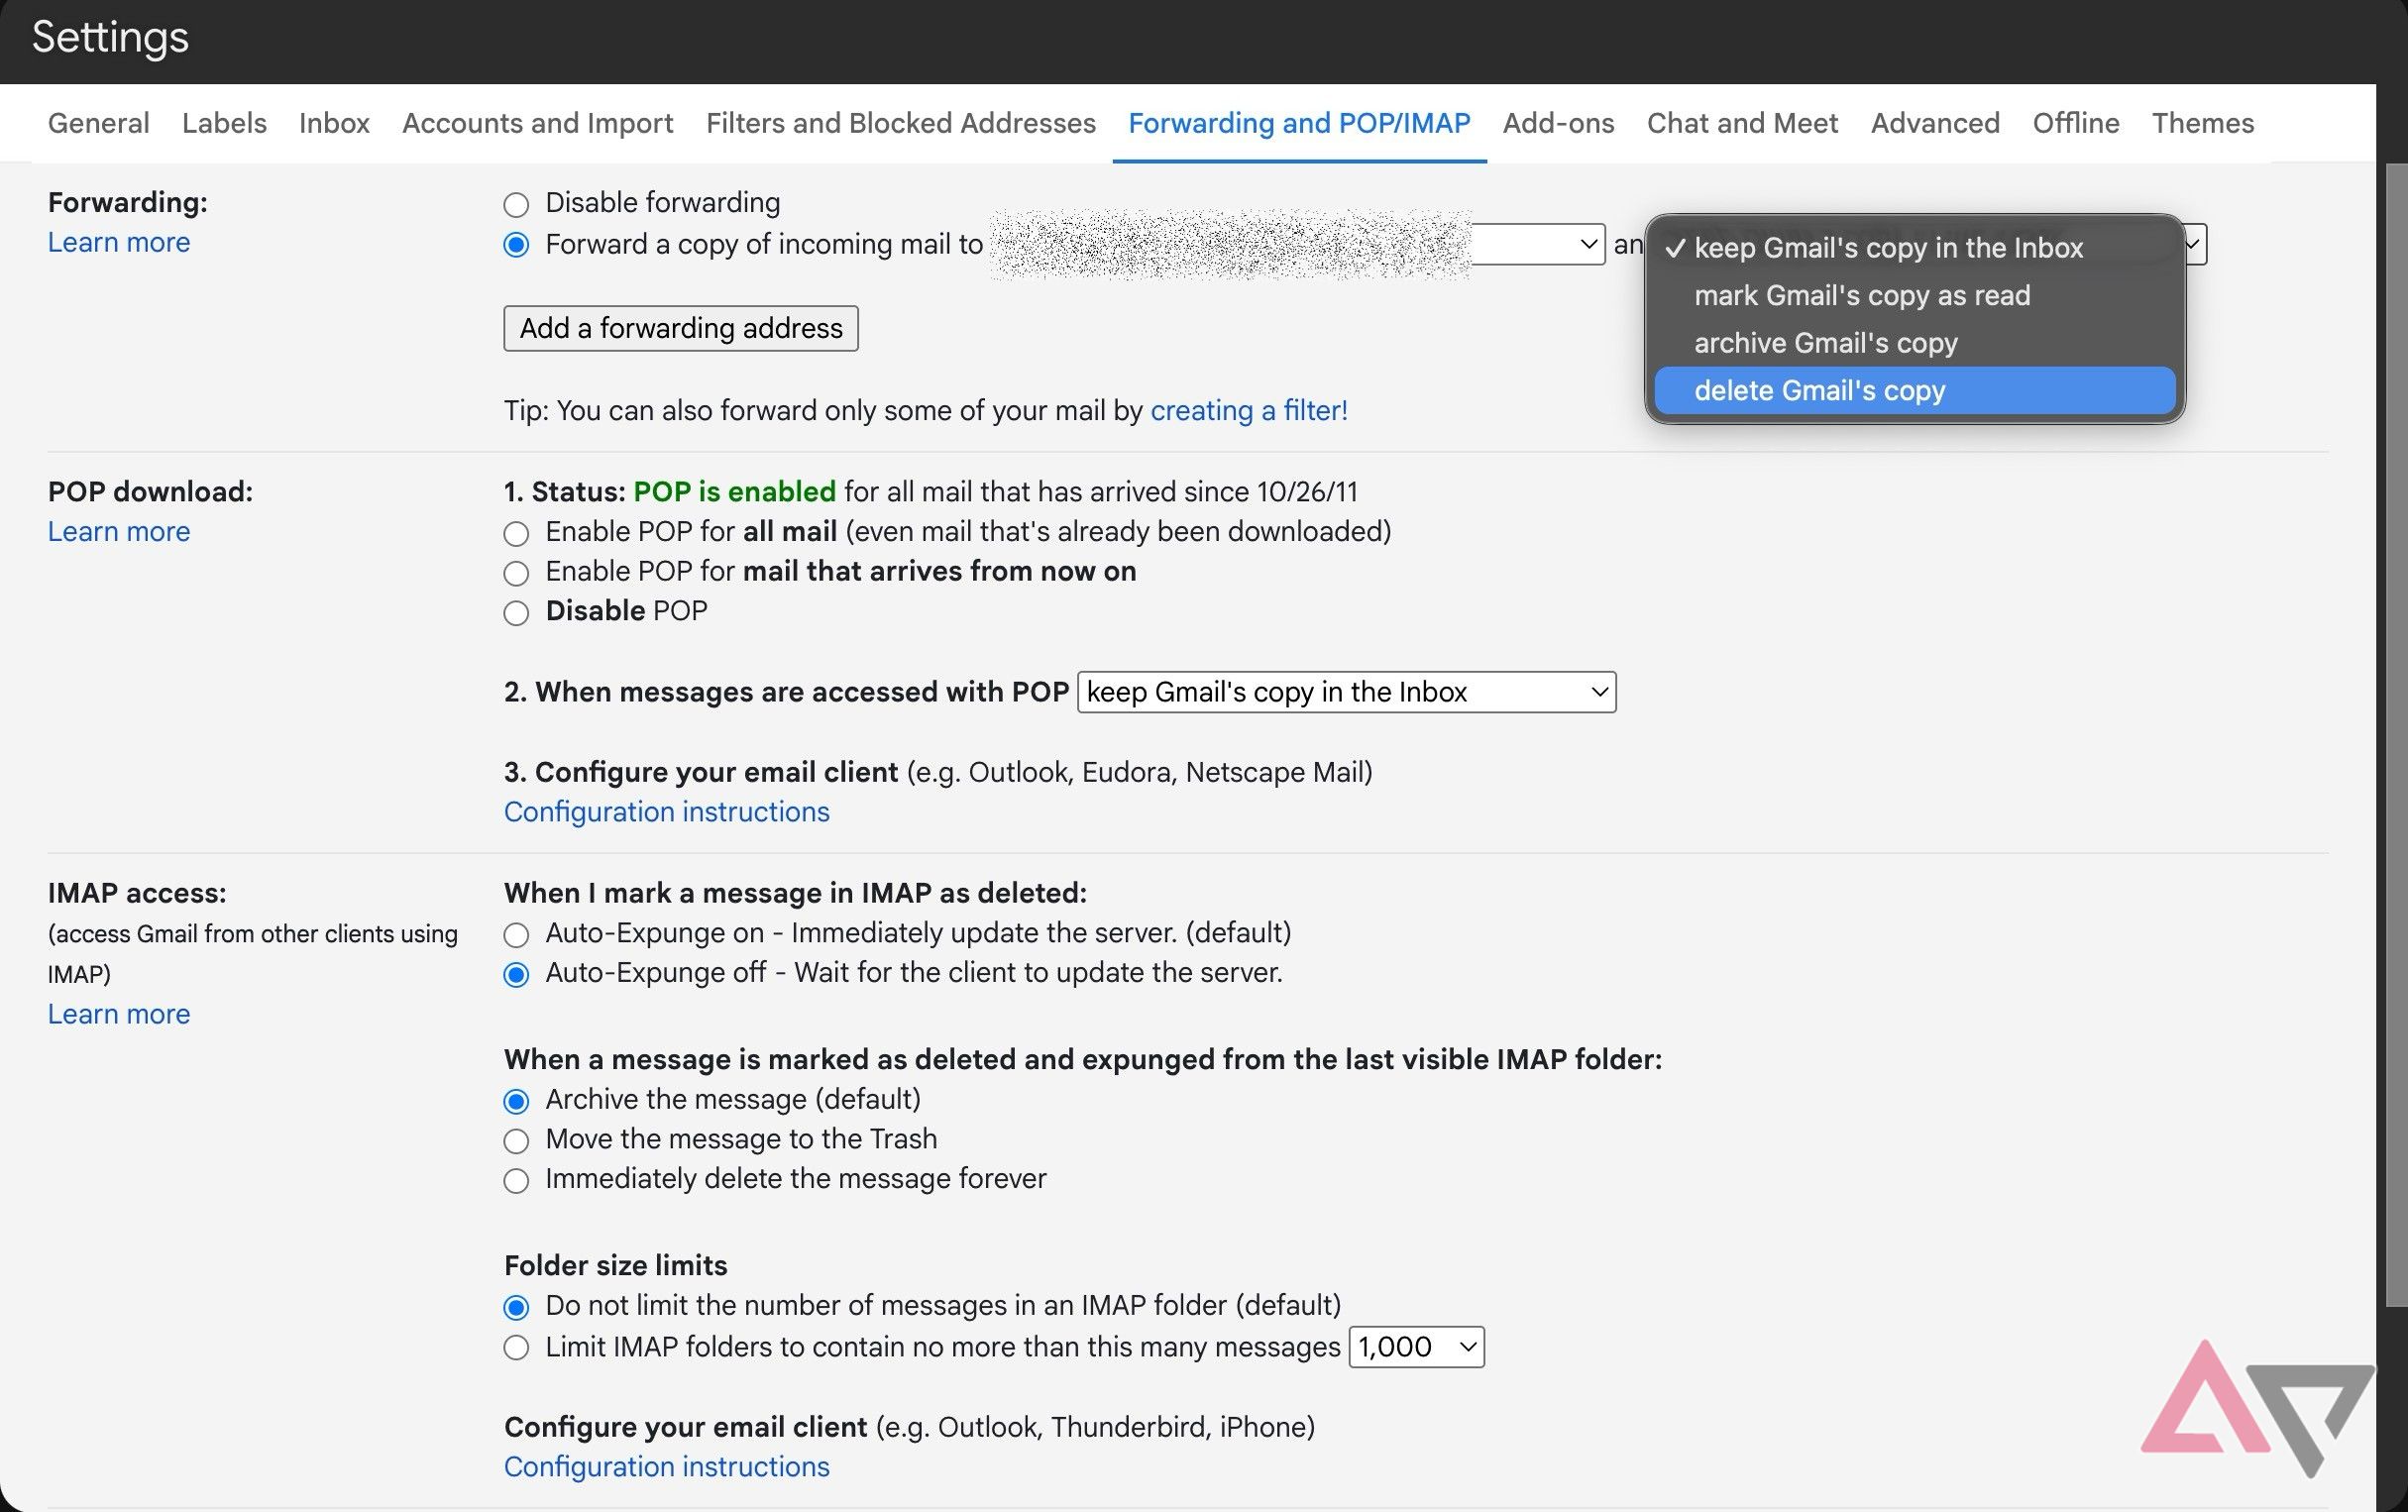
Task: Click Learn more under IMAP access
Action: click(x=119, y=1014)
